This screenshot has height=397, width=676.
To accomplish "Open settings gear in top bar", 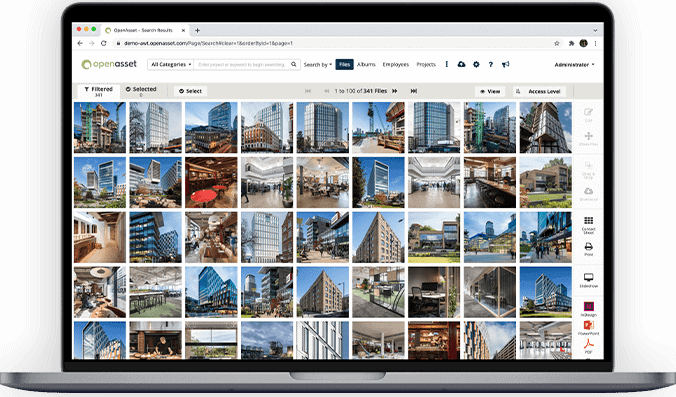I will [x=476, y=64].
